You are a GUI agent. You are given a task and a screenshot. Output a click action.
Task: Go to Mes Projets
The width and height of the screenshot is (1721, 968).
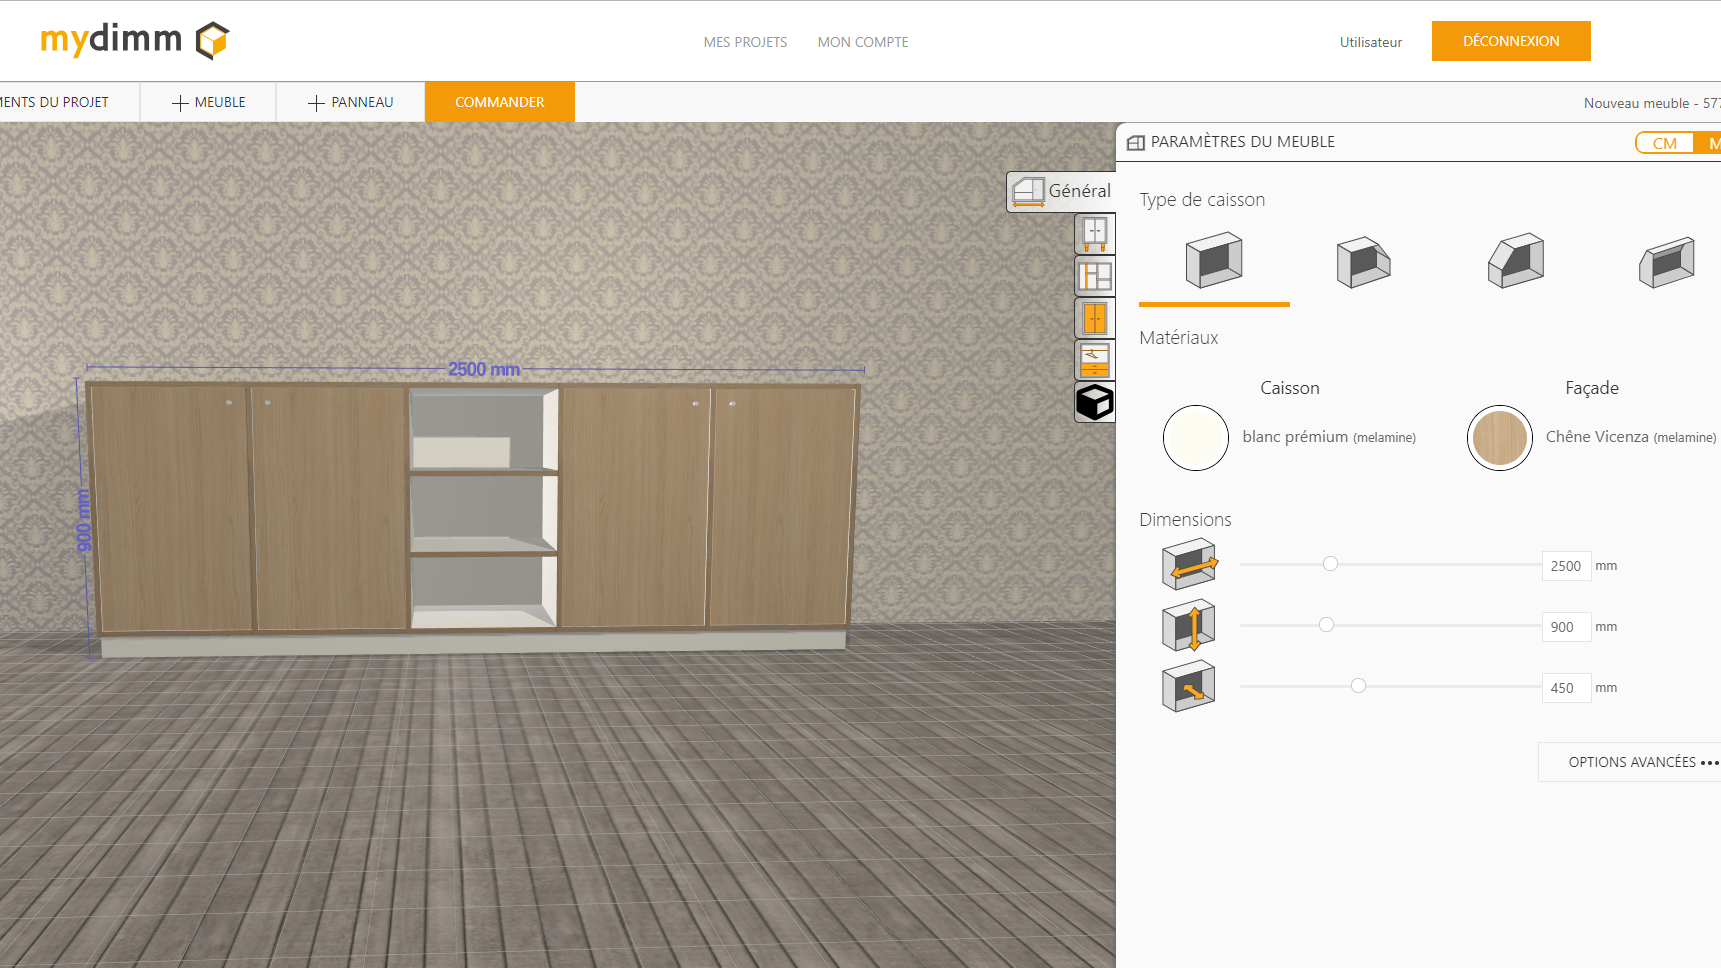[x=745, y=42]
